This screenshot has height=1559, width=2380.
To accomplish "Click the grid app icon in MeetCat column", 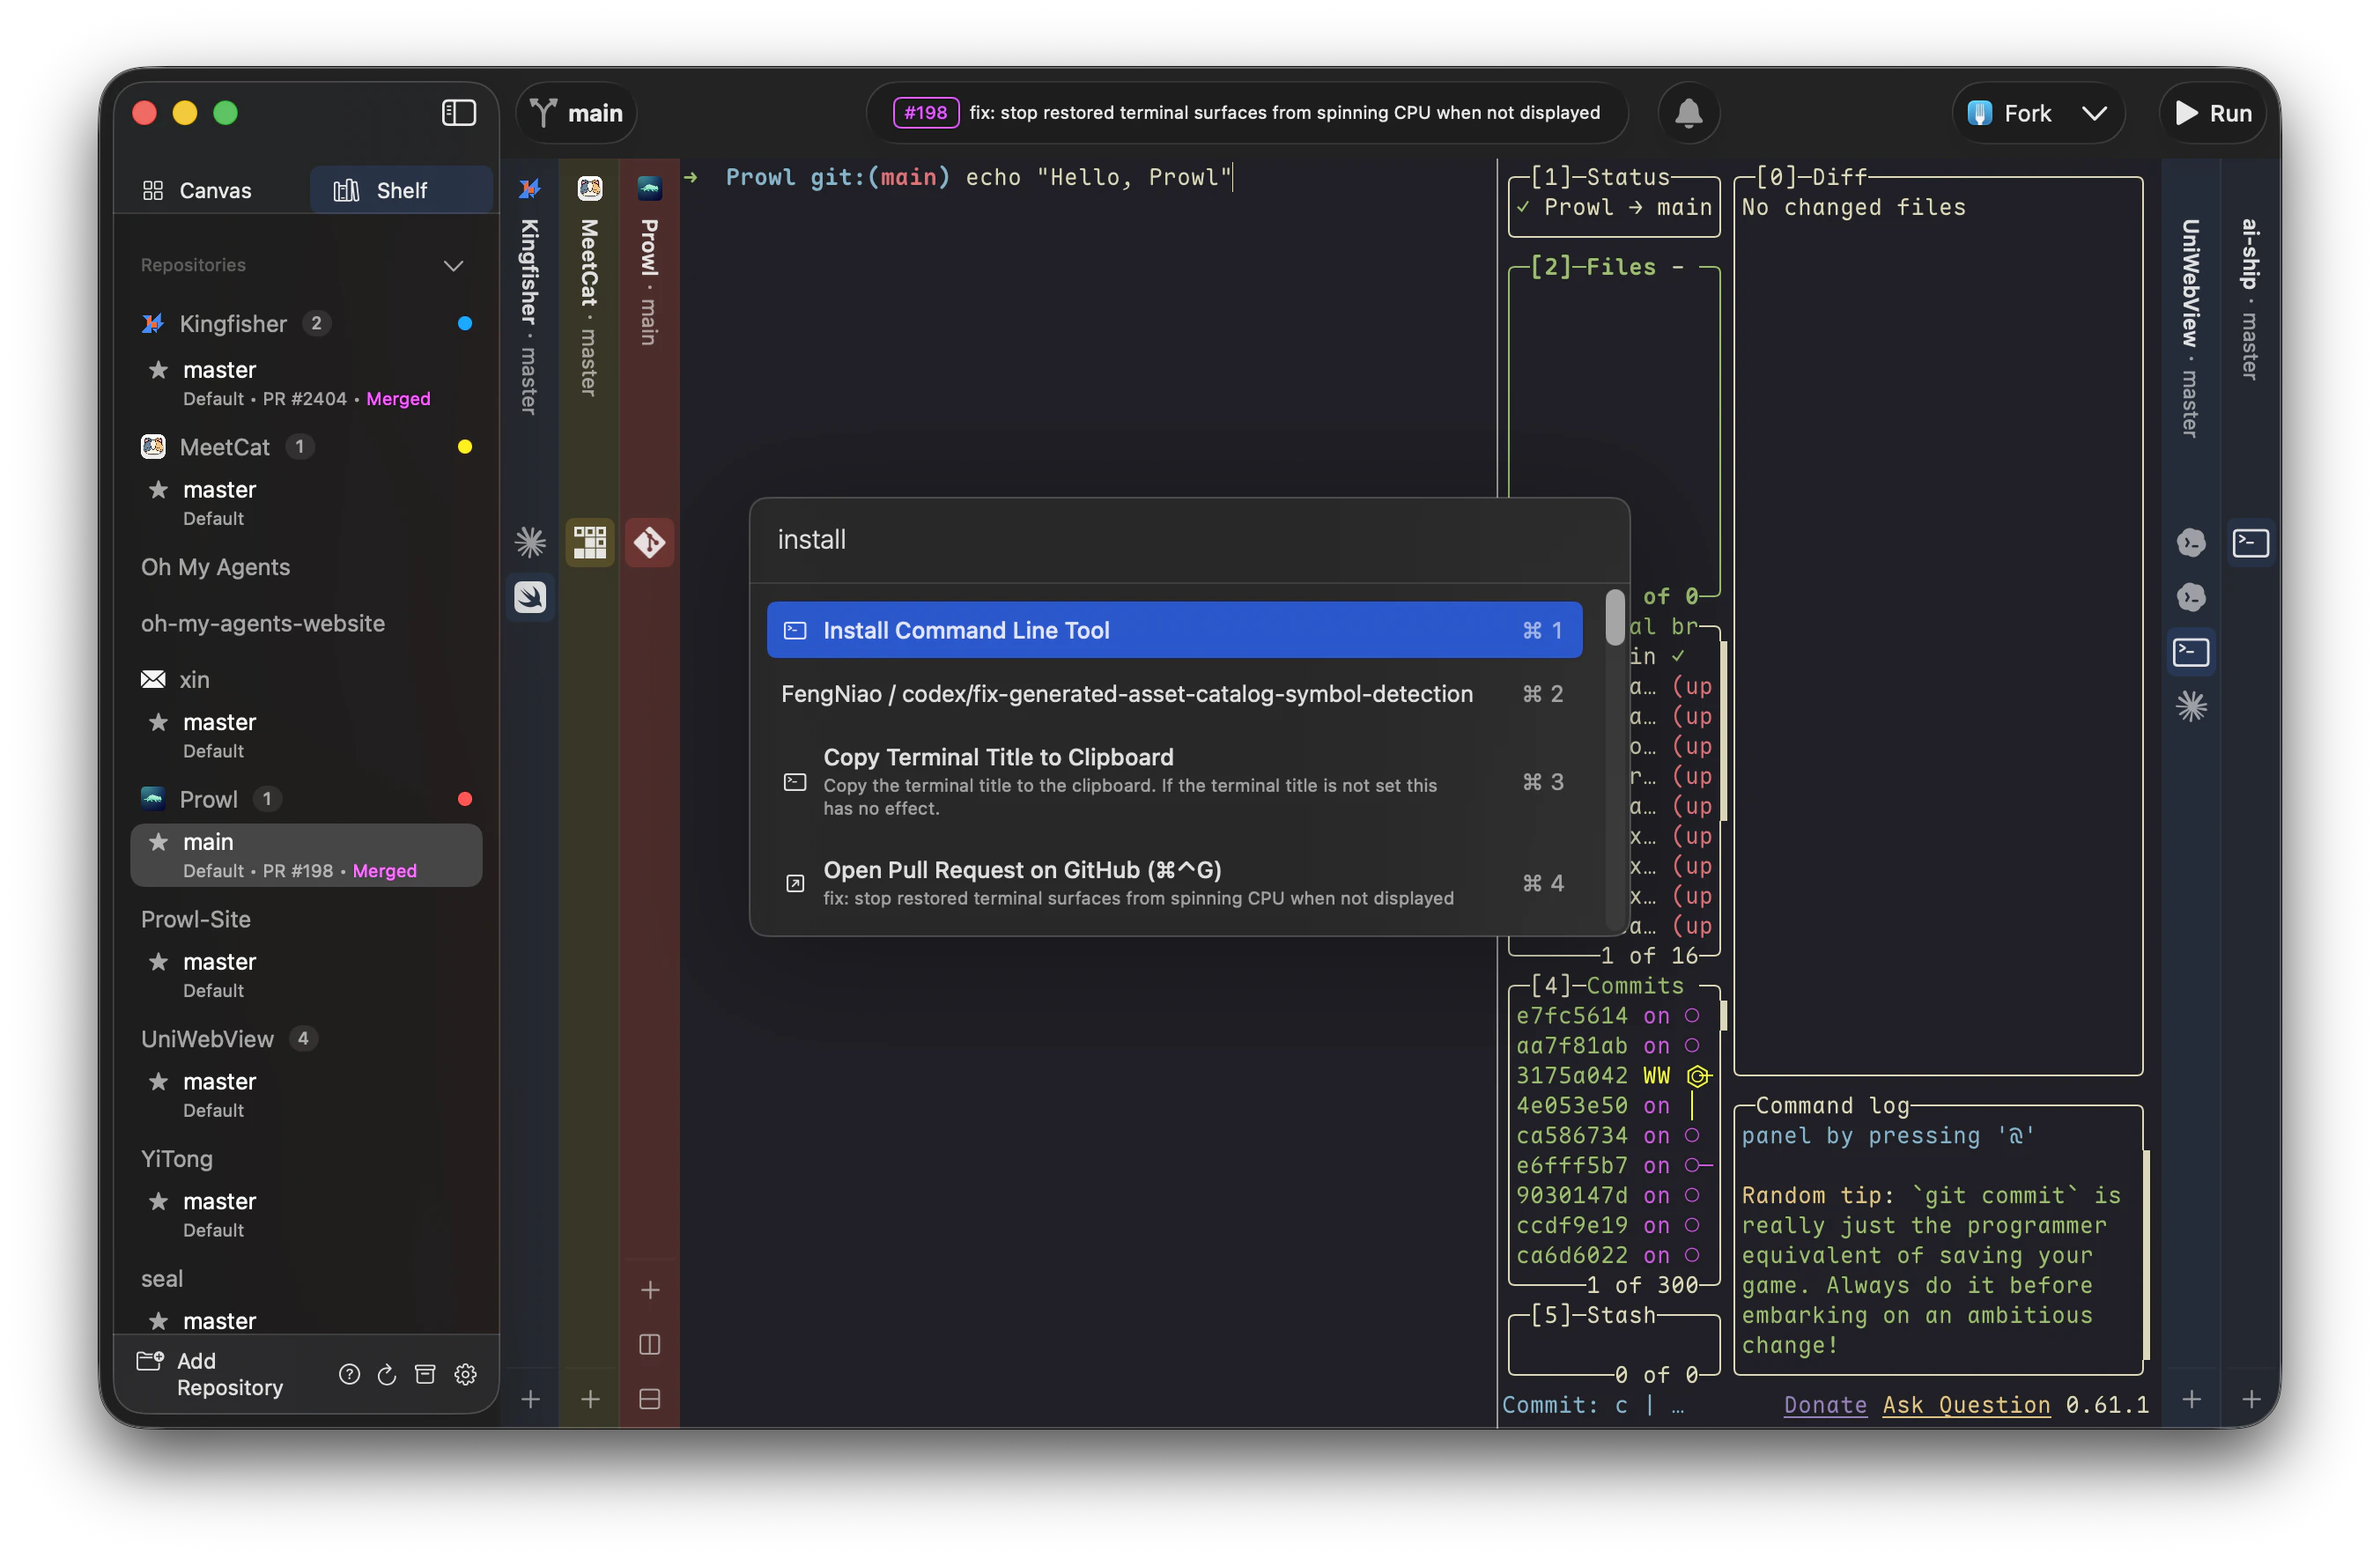I will click(590, 542).
